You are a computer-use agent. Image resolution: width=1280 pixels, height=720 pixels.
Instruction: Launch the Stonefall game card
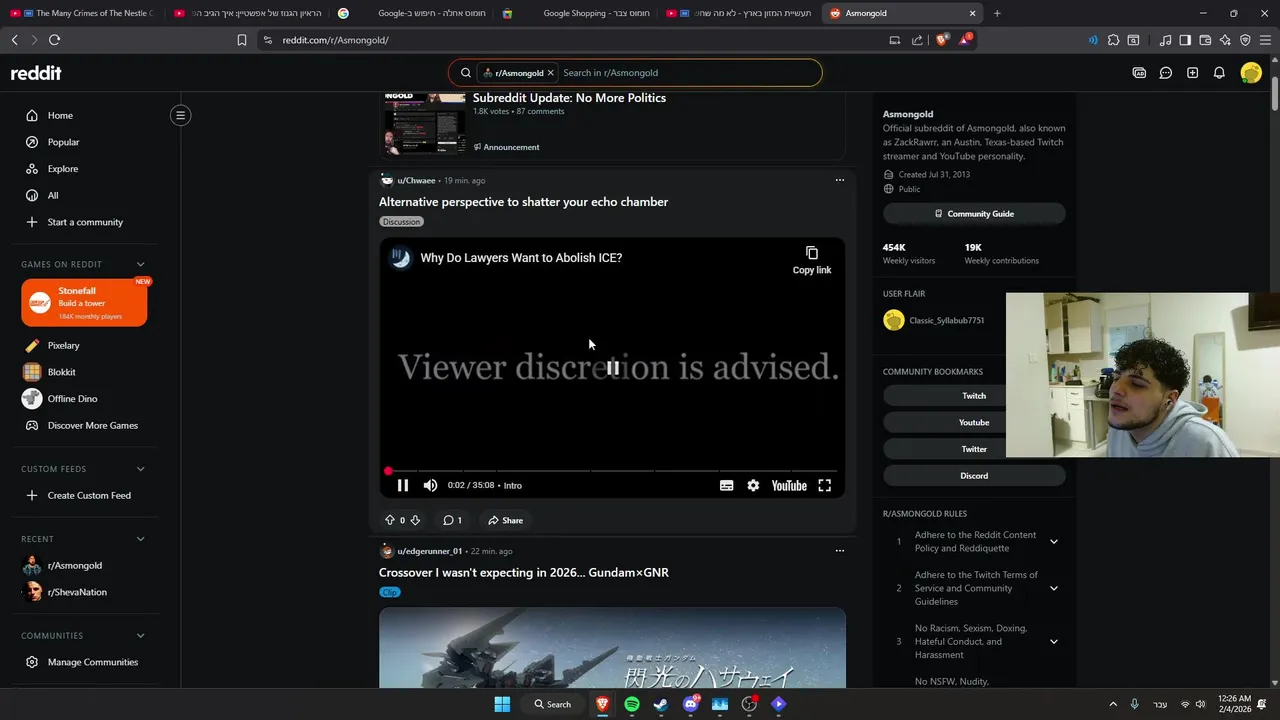pos(84,303)
